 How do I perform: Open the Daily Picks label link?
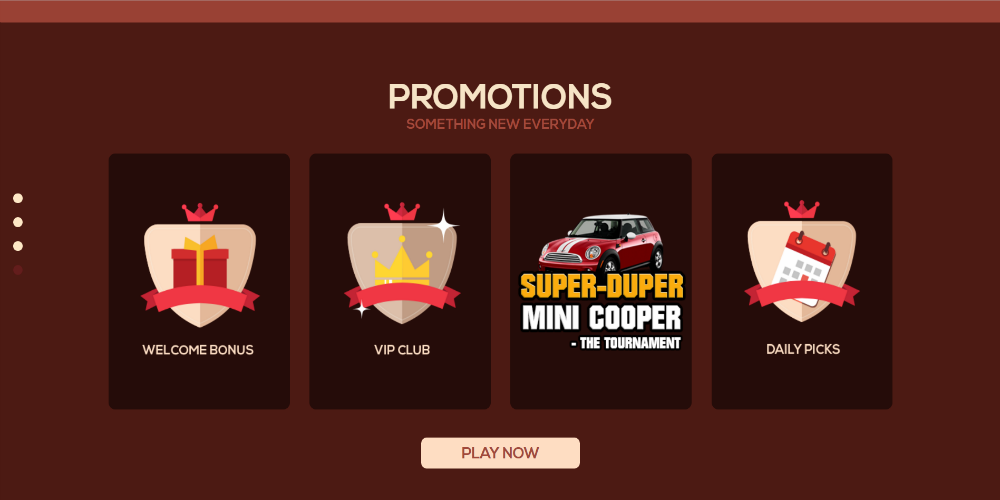(803, 349)
